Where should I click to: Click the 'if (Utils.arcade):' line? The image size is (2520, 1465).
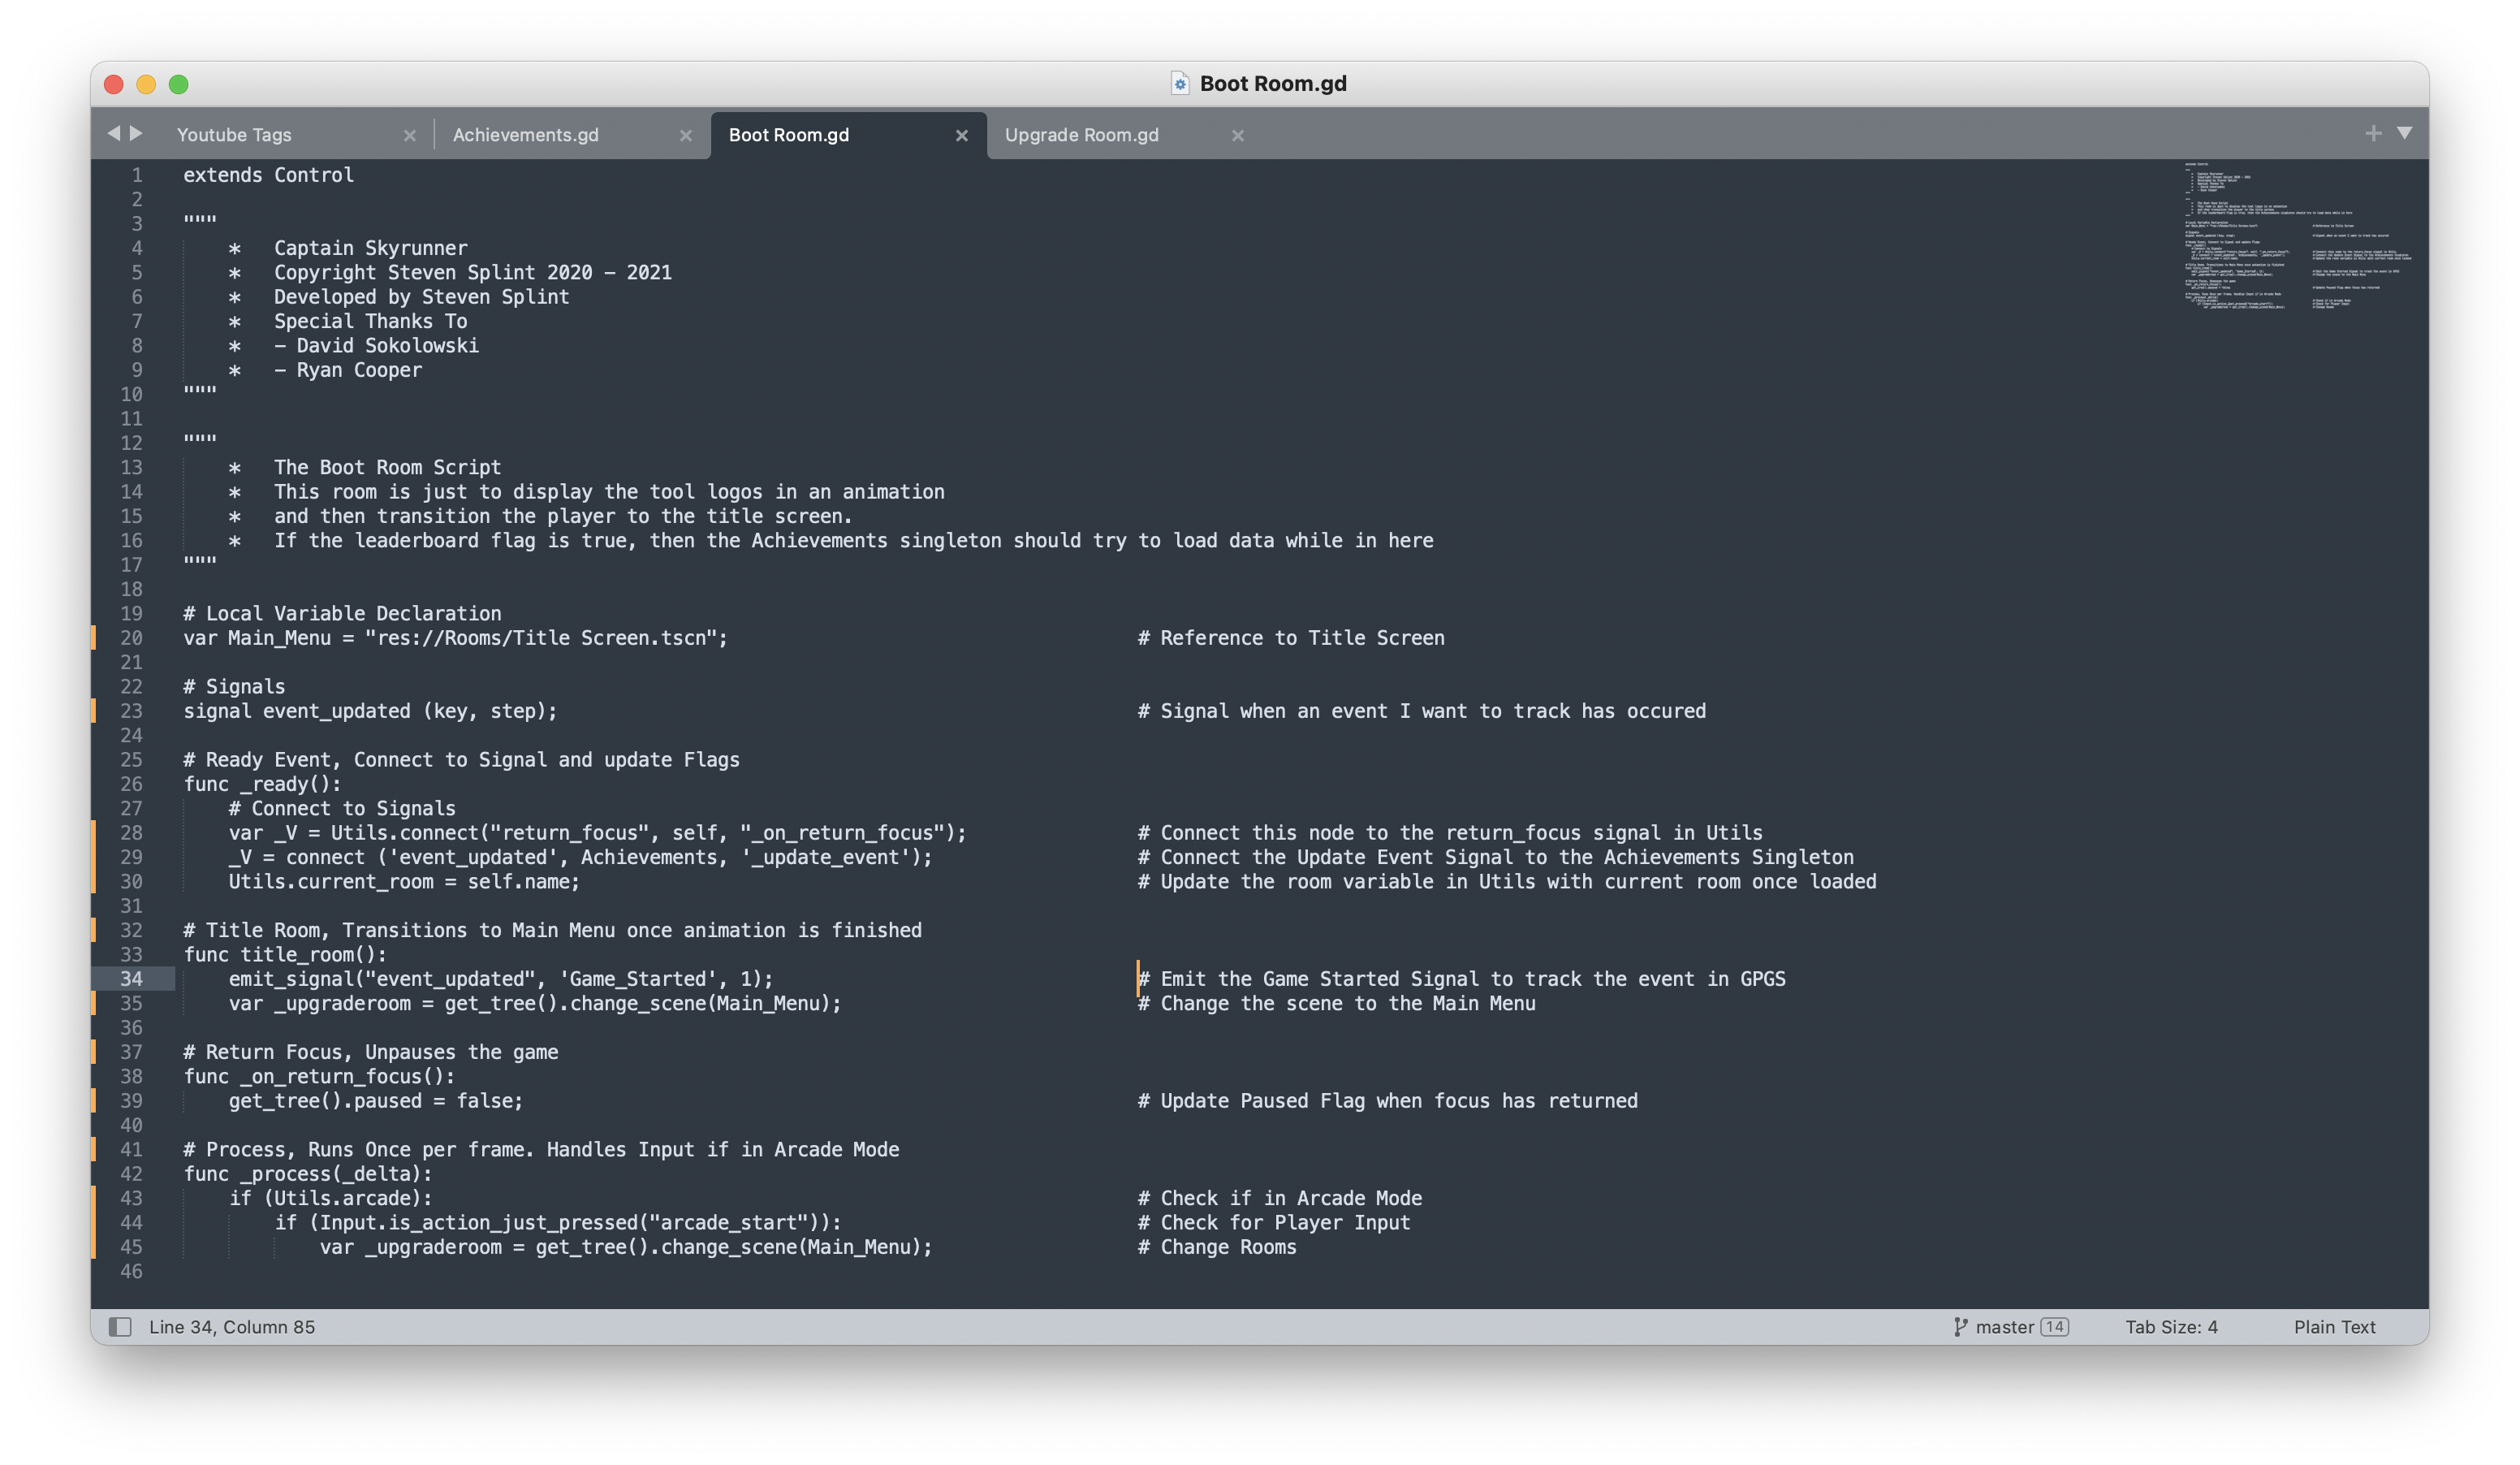pos(331,1198)
